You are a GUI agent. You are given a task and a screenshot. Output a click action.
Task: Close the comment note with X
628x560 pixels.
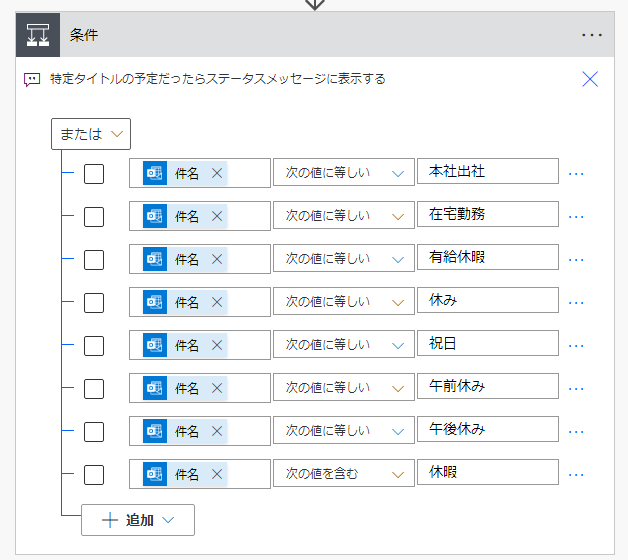590,79
